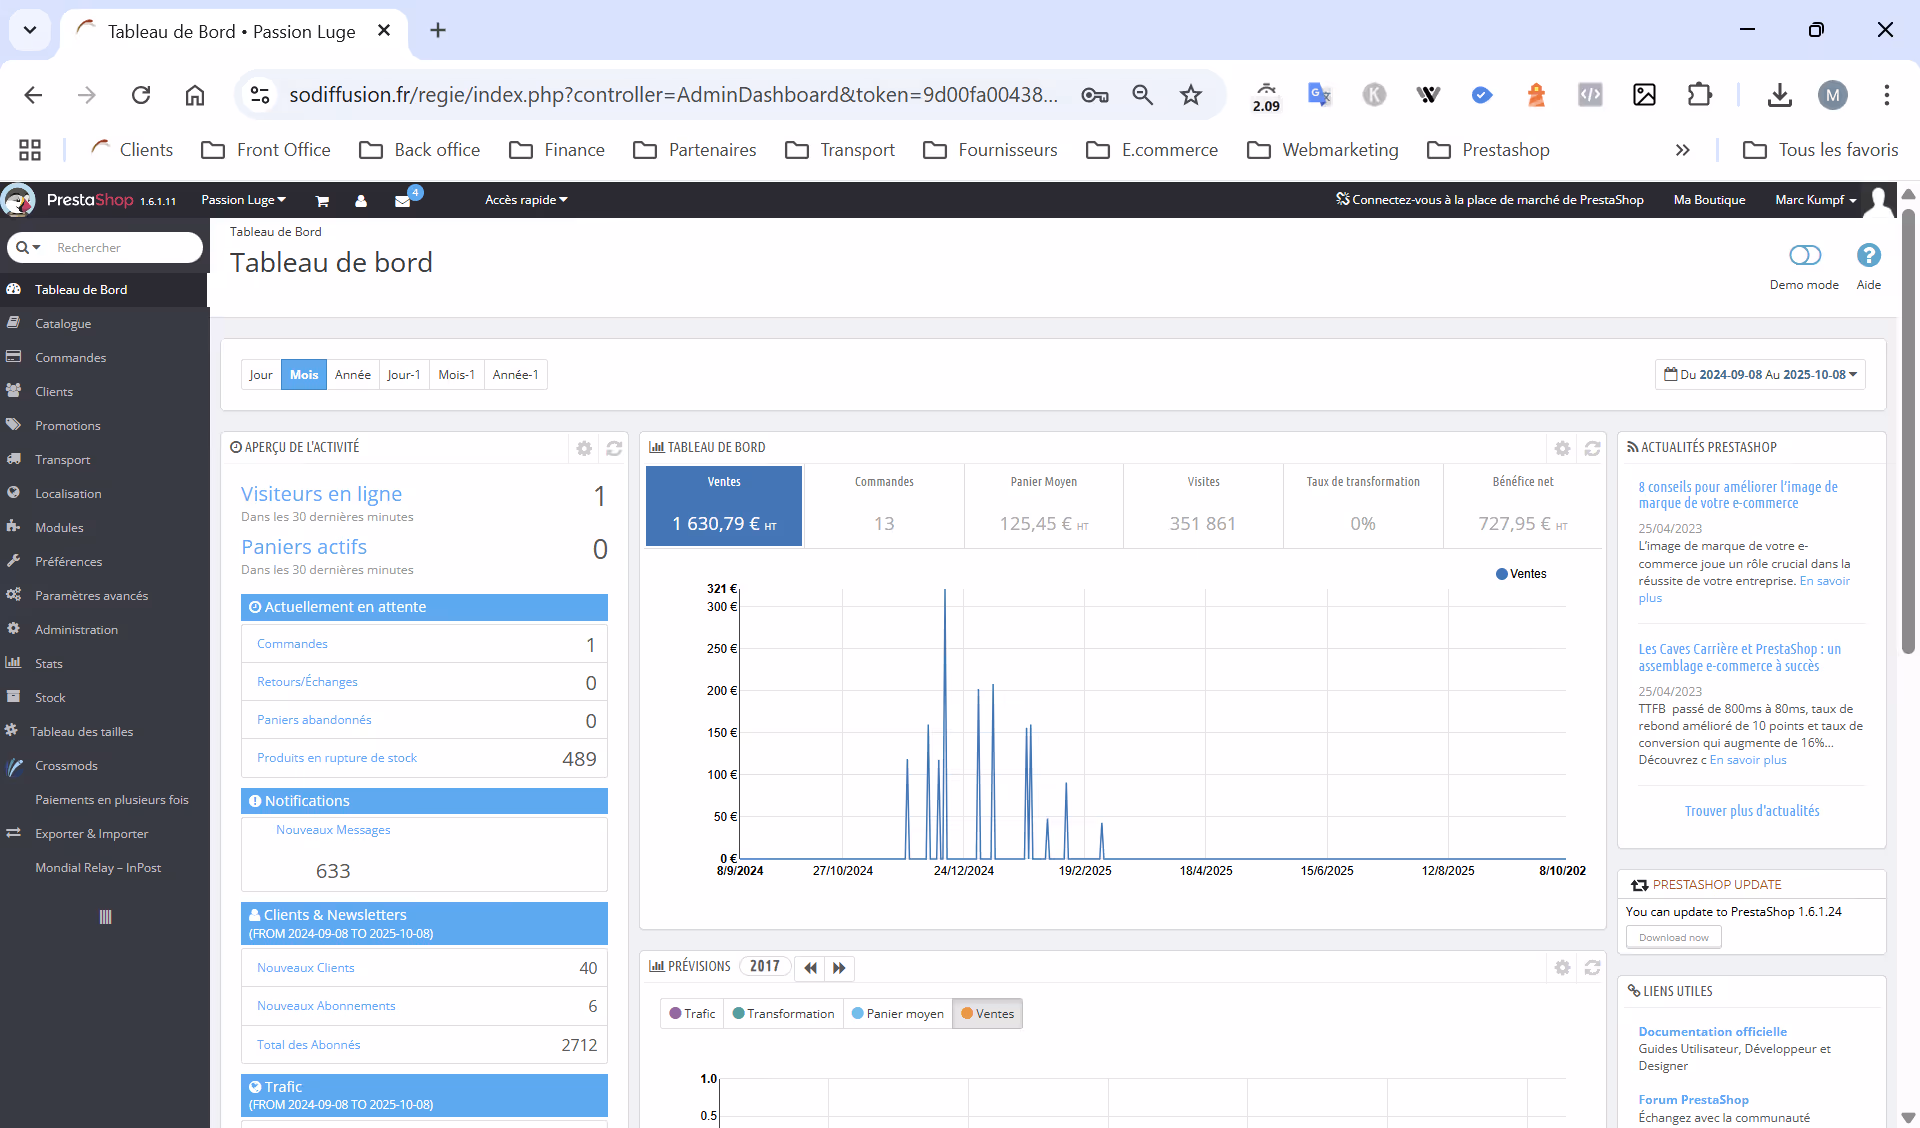Click the Aide help icon
The image size is (1920, 1128).
pos(1868,256)
